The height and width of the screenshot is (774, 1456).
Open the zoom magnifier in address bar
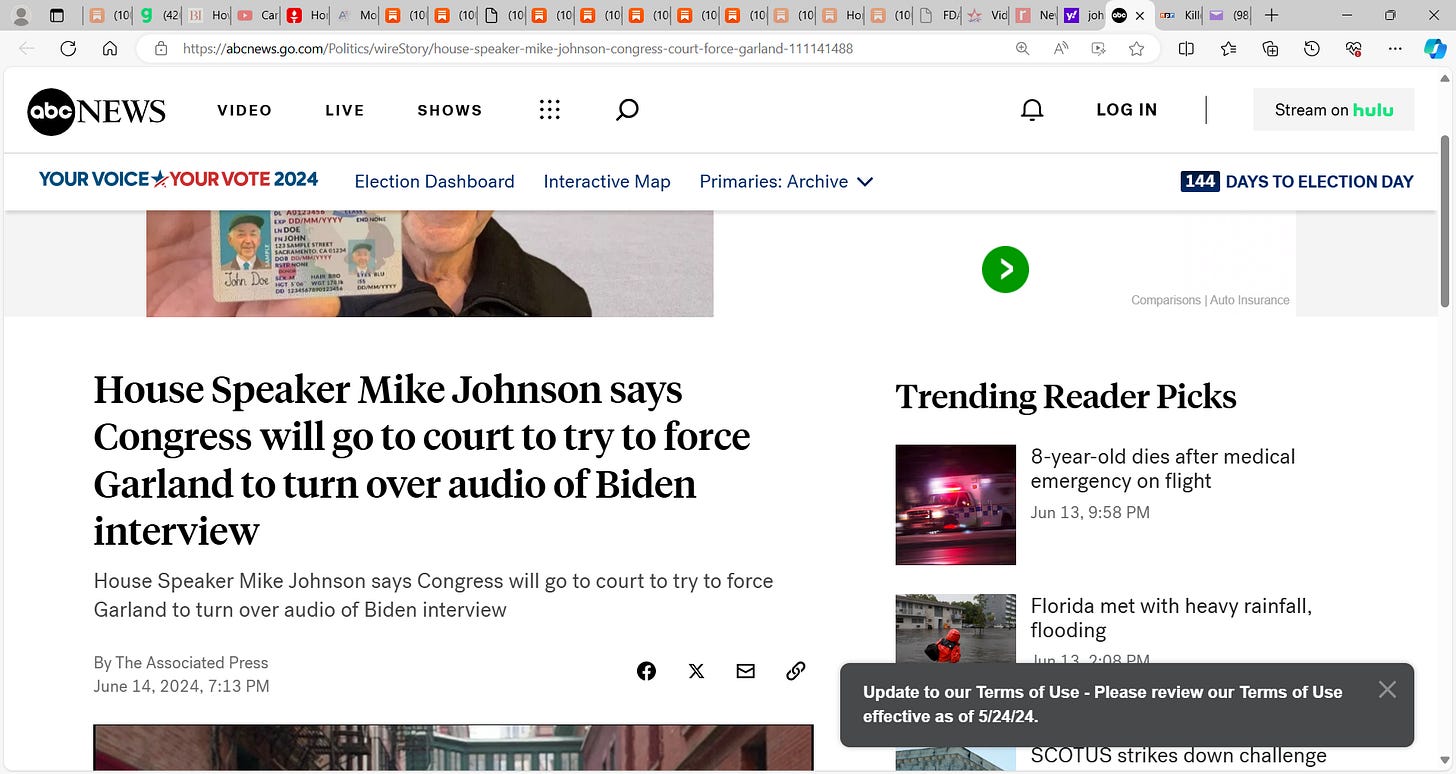1022,48
